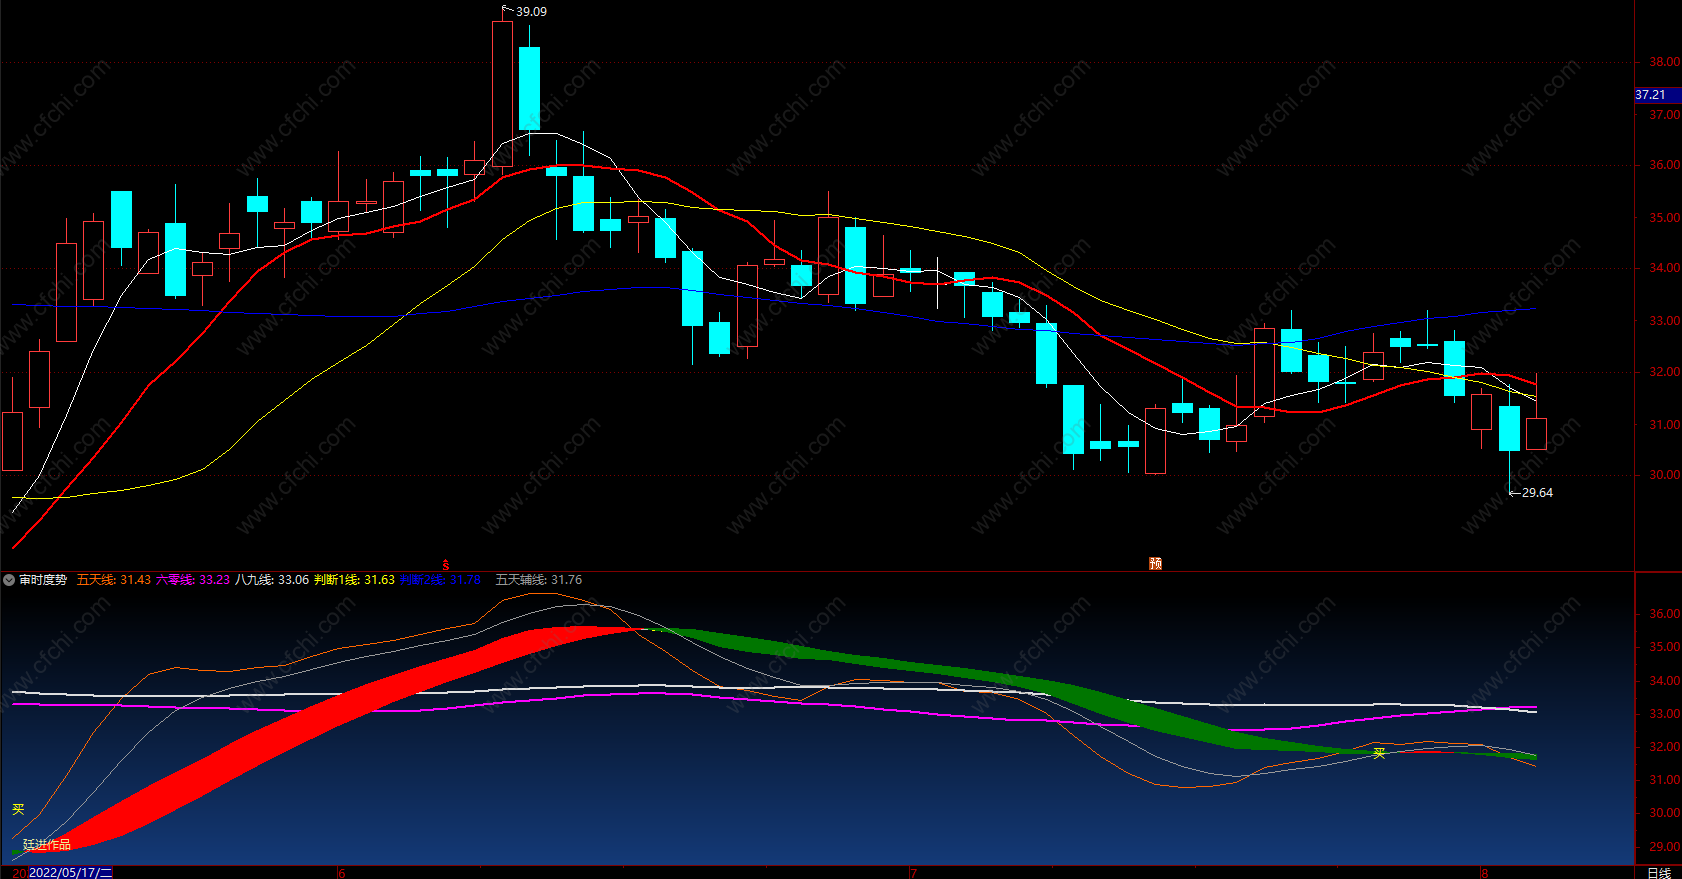Click the 30.00 main chart axis label
The height and width of the screenshot is (879, 1682).
1664,475
